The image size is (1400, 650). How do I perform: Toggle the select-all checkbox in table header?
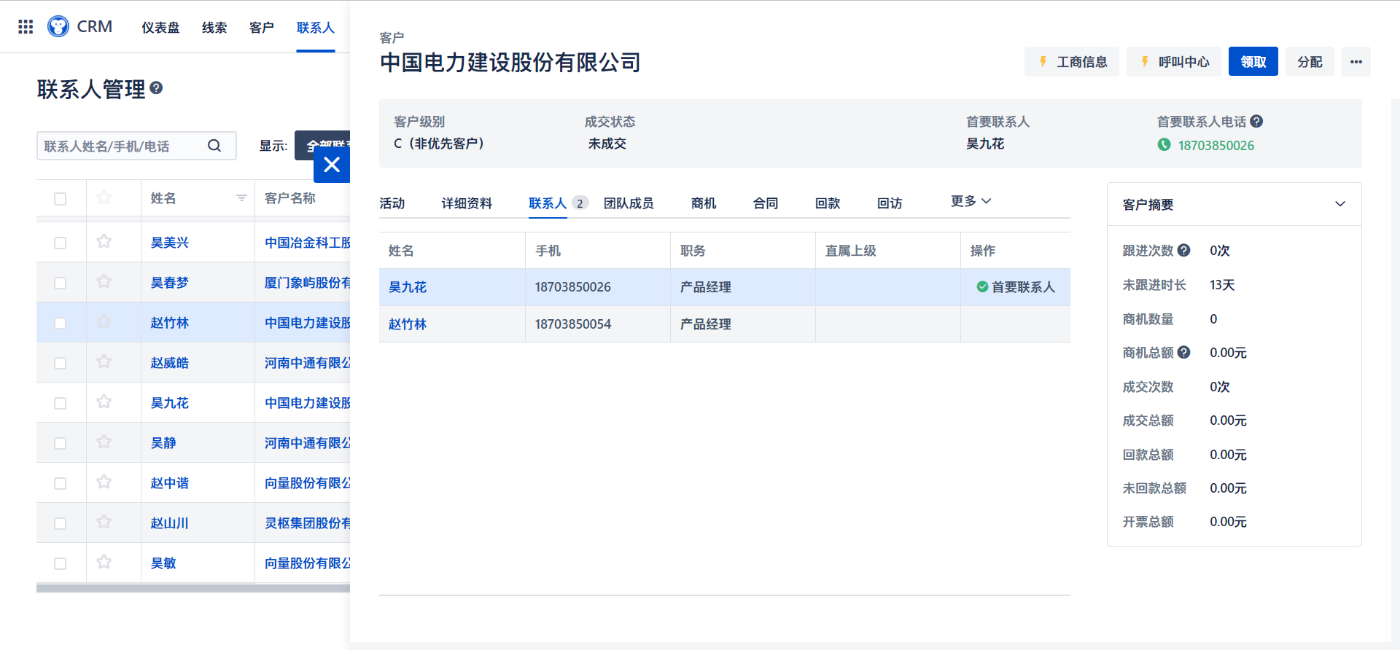(x=60, y=199)
